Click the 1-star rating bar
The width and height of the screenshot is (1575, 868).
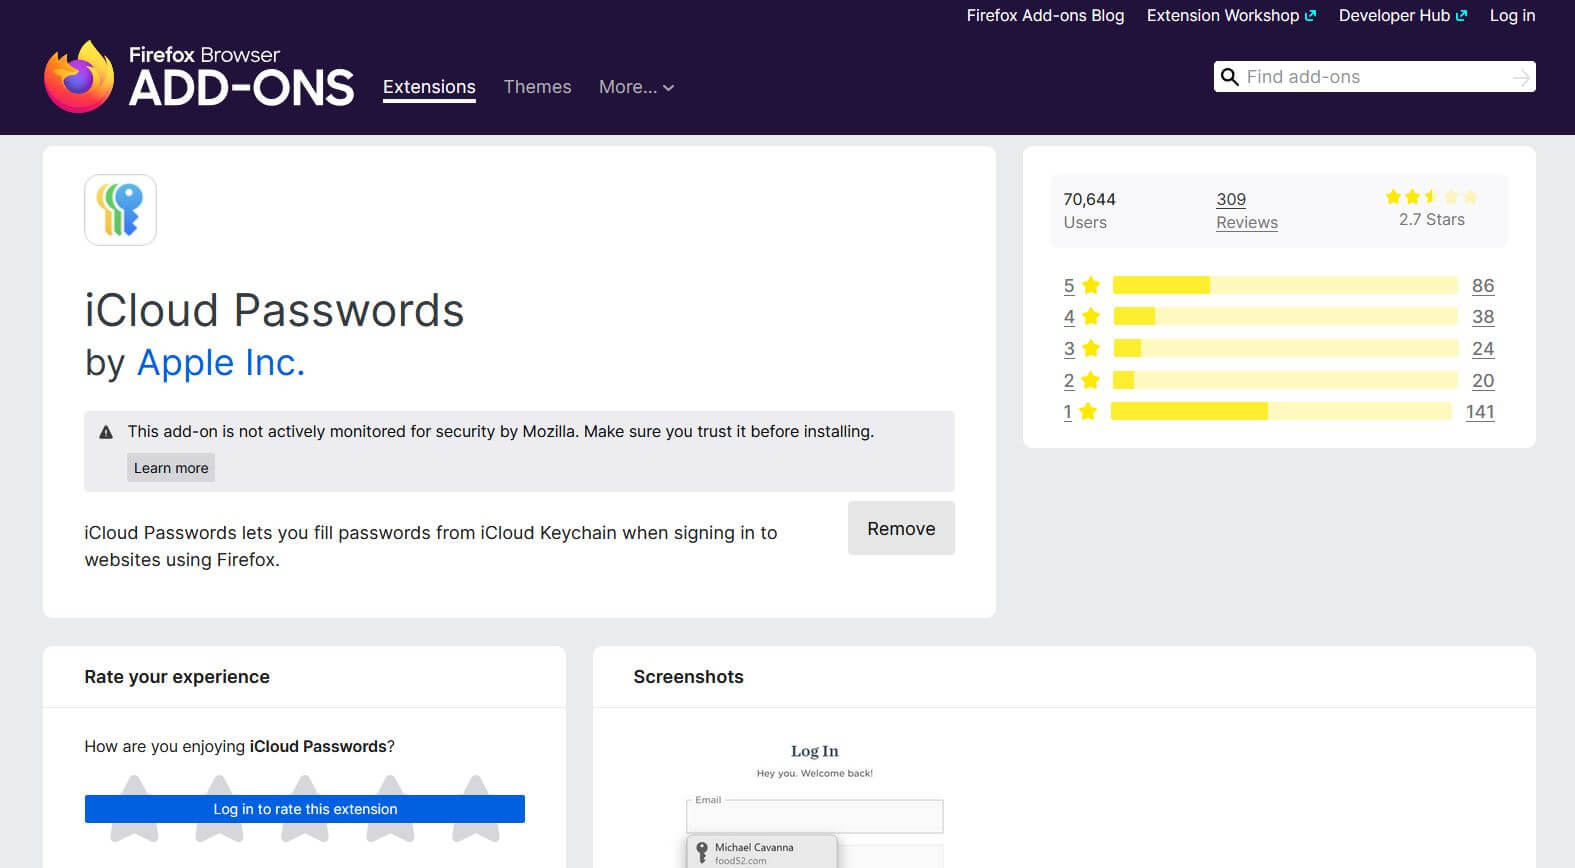pyautogui.click(x=1281, y=412)
